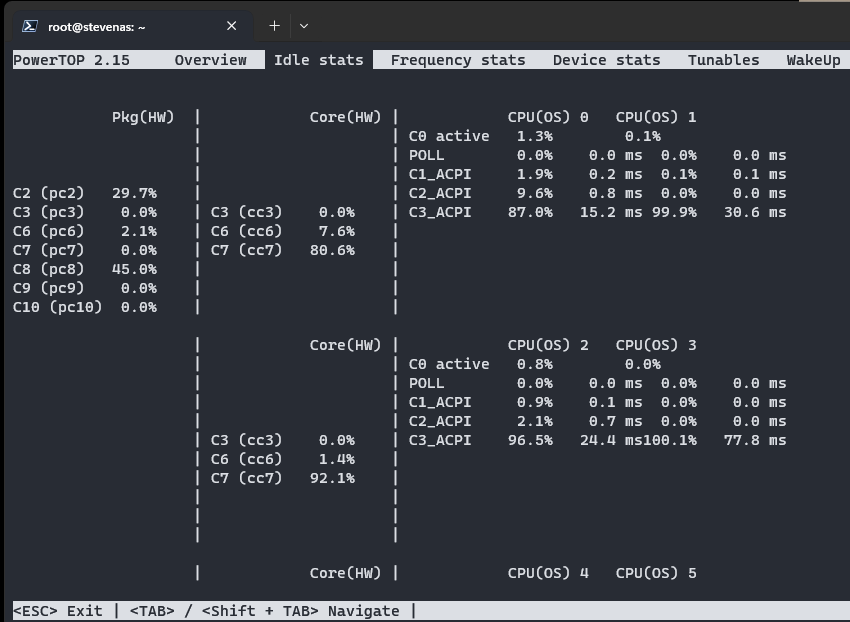The width and height of the screenshot is (850, 622).
Task: Click the C0 active 1.3% value
Action: (535, 136)
